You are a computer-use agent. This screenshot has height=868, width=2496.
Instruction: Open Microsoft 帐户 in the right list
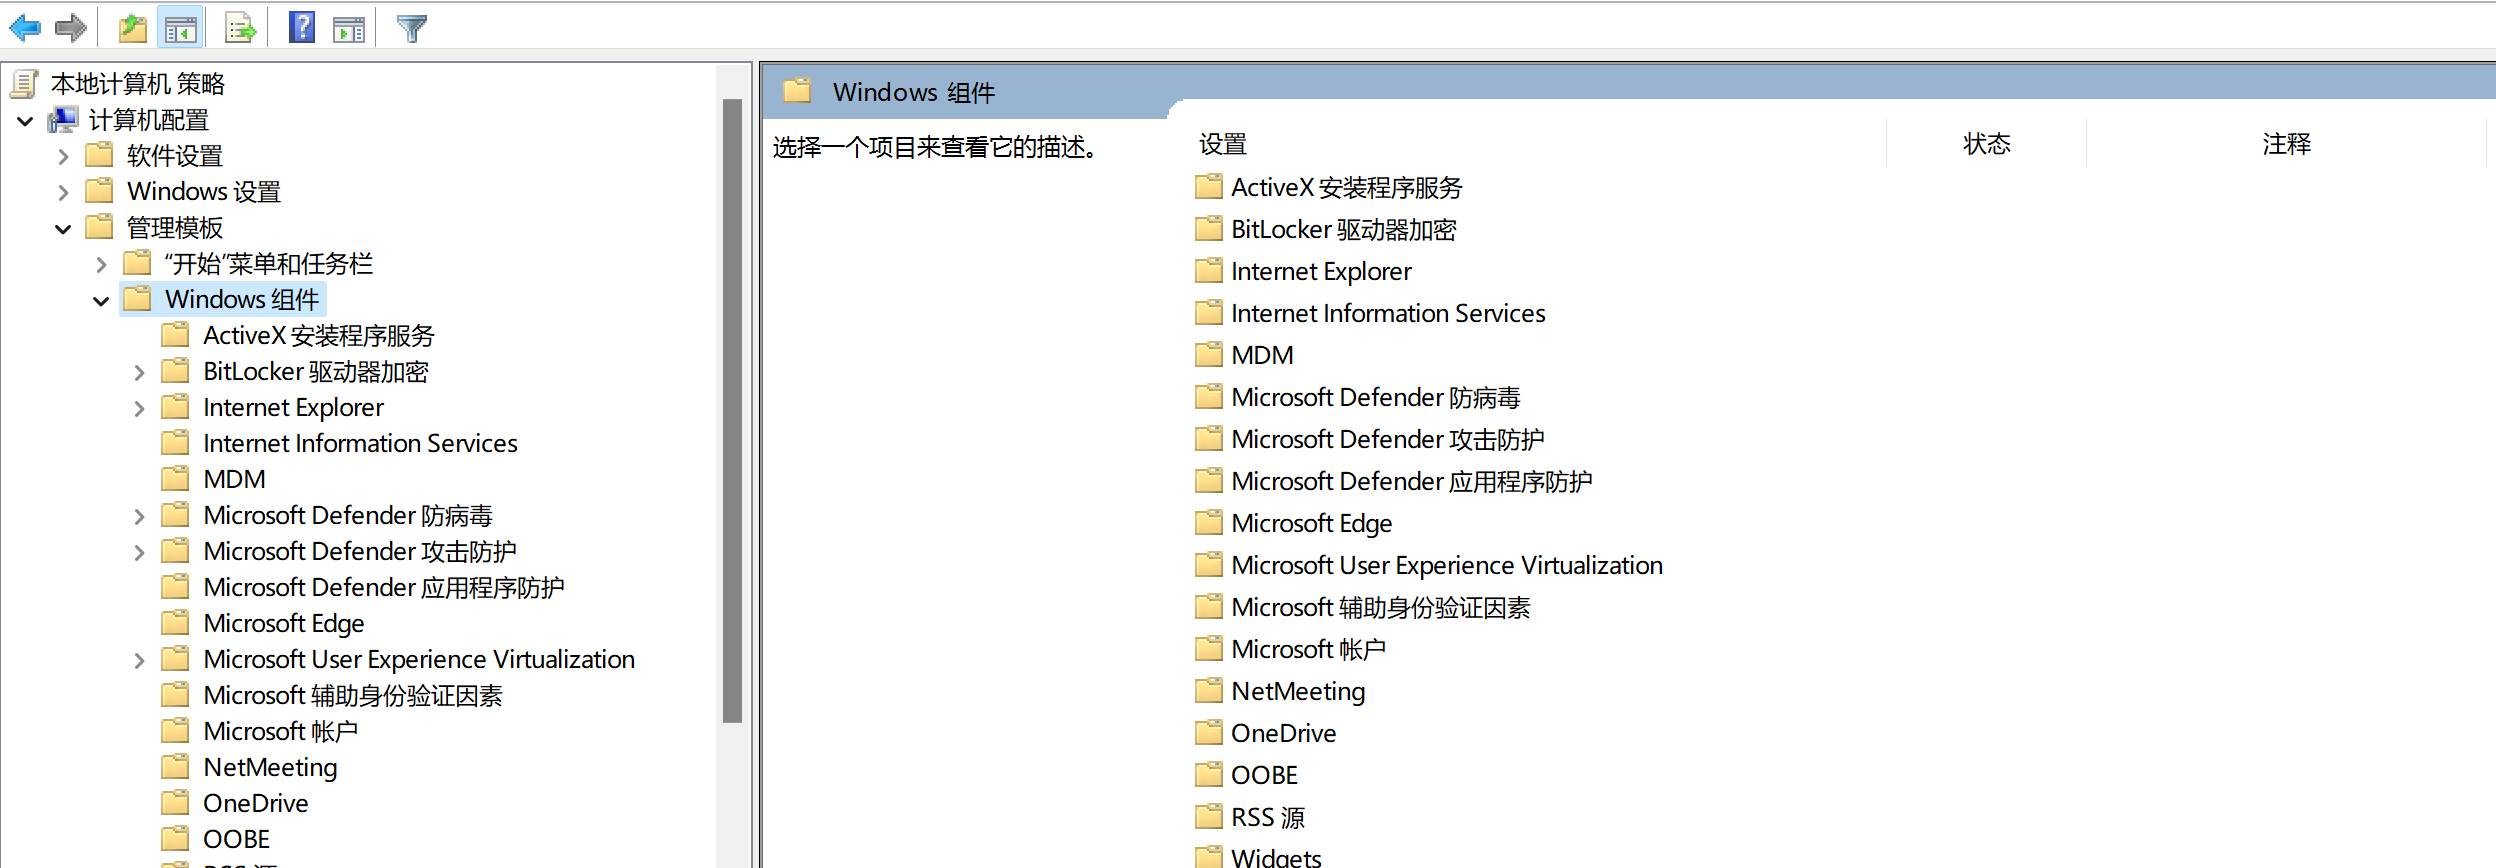pos(1308,649)
